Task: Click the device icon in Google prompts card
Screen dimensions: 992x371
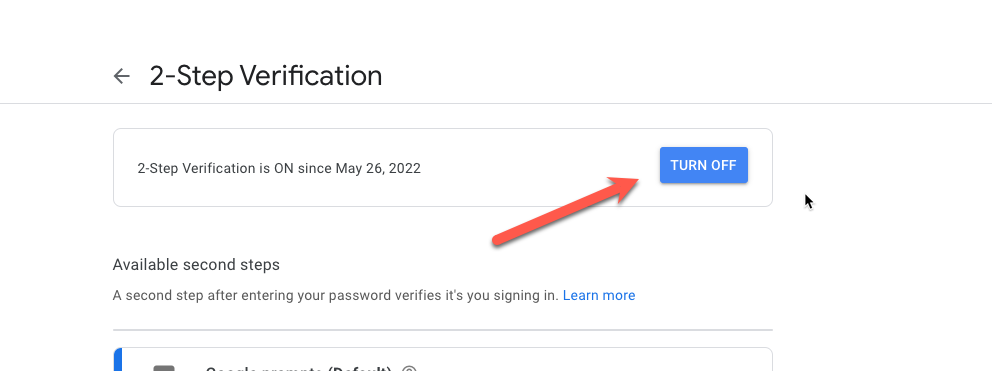Action: (164, 368)
